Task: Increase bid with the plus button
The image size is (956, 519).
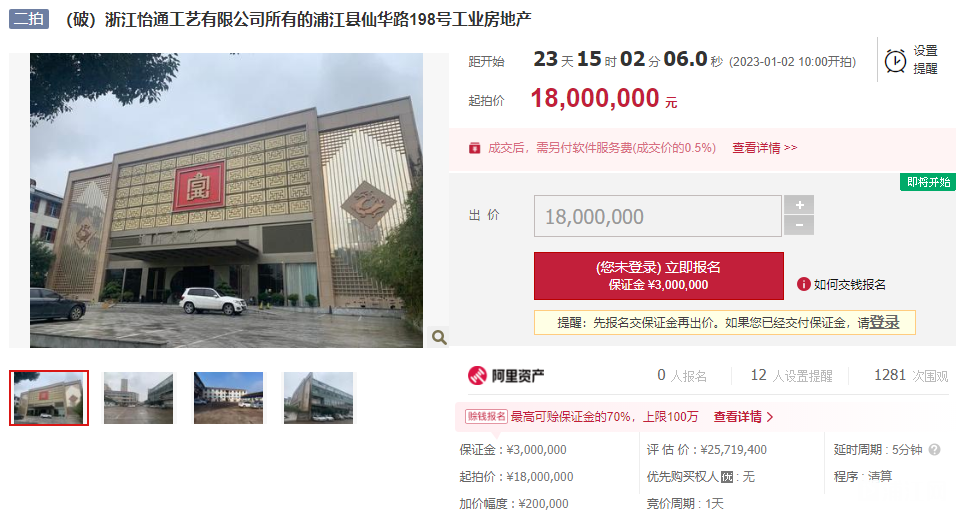Action: [x=799, y=205]
